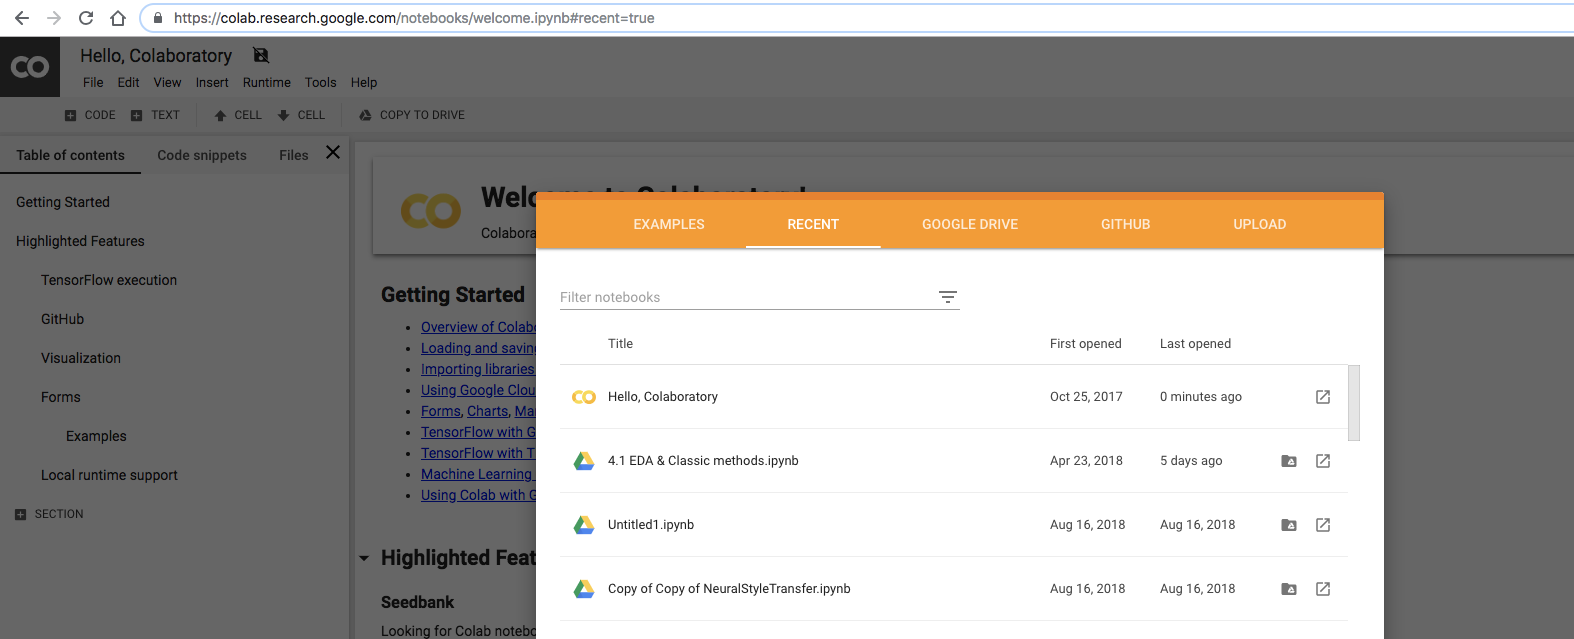
Task: Click Drive icon of NeuralStyleTransfer row
Action: click(584, 589)
